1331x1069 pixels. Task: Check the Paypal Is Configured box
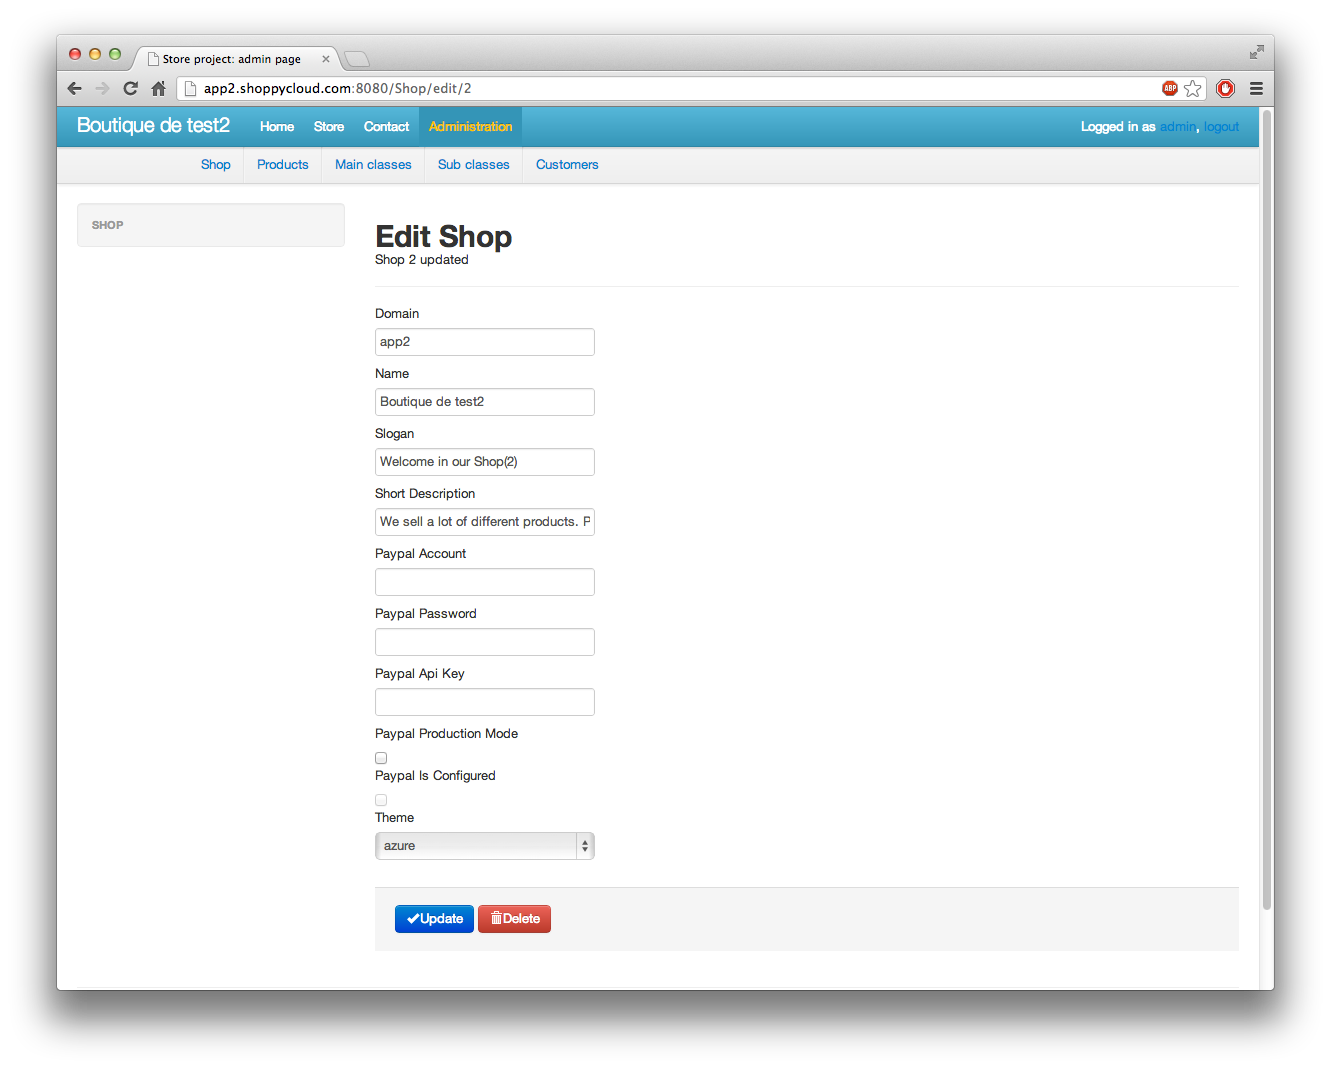[x=381, y=799]
